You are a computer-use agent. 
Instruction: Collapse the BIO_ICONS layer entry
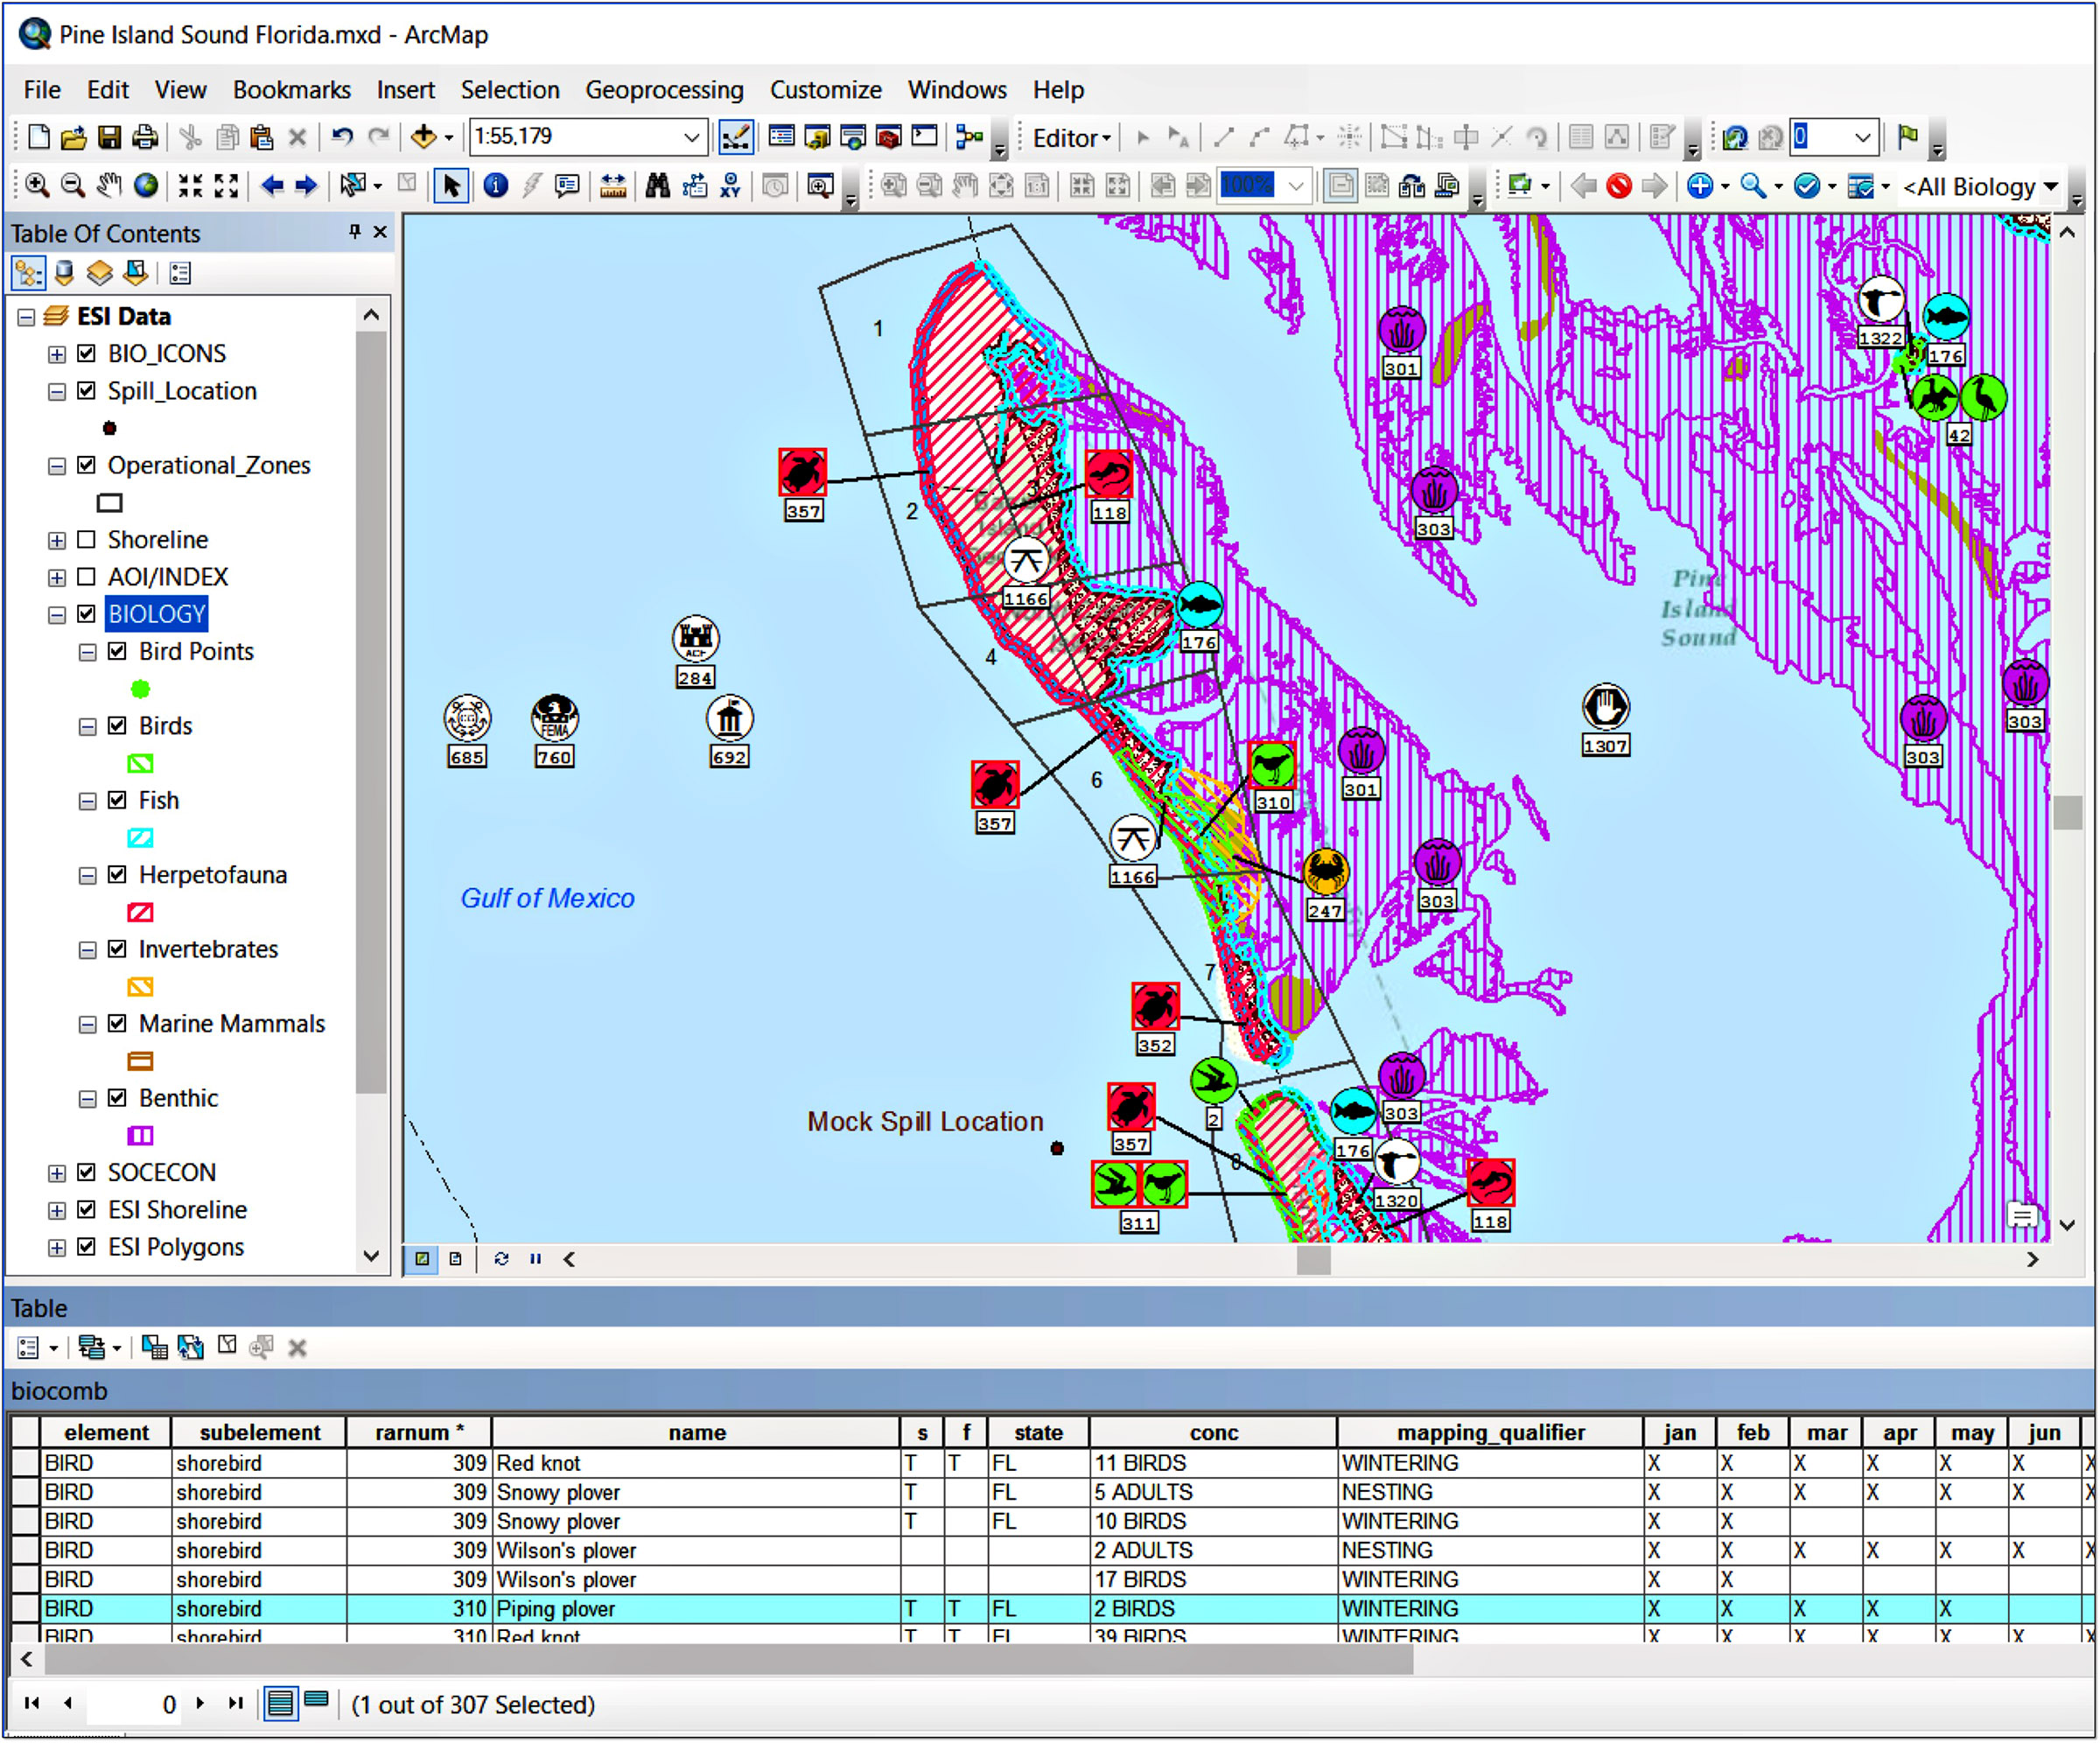pos(56,353)
